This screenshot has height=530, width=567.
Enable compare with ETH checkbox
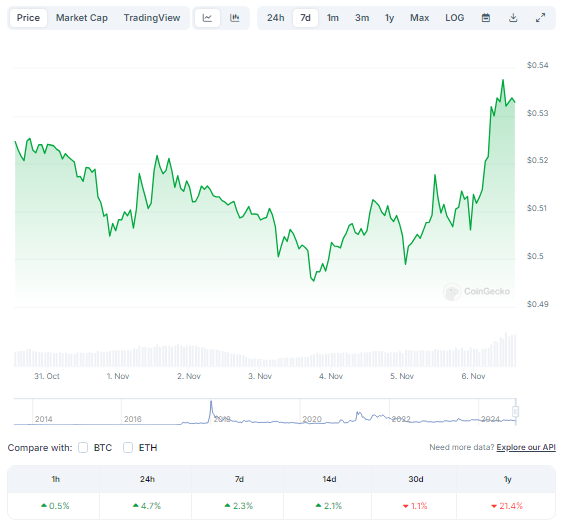[128, 448]
